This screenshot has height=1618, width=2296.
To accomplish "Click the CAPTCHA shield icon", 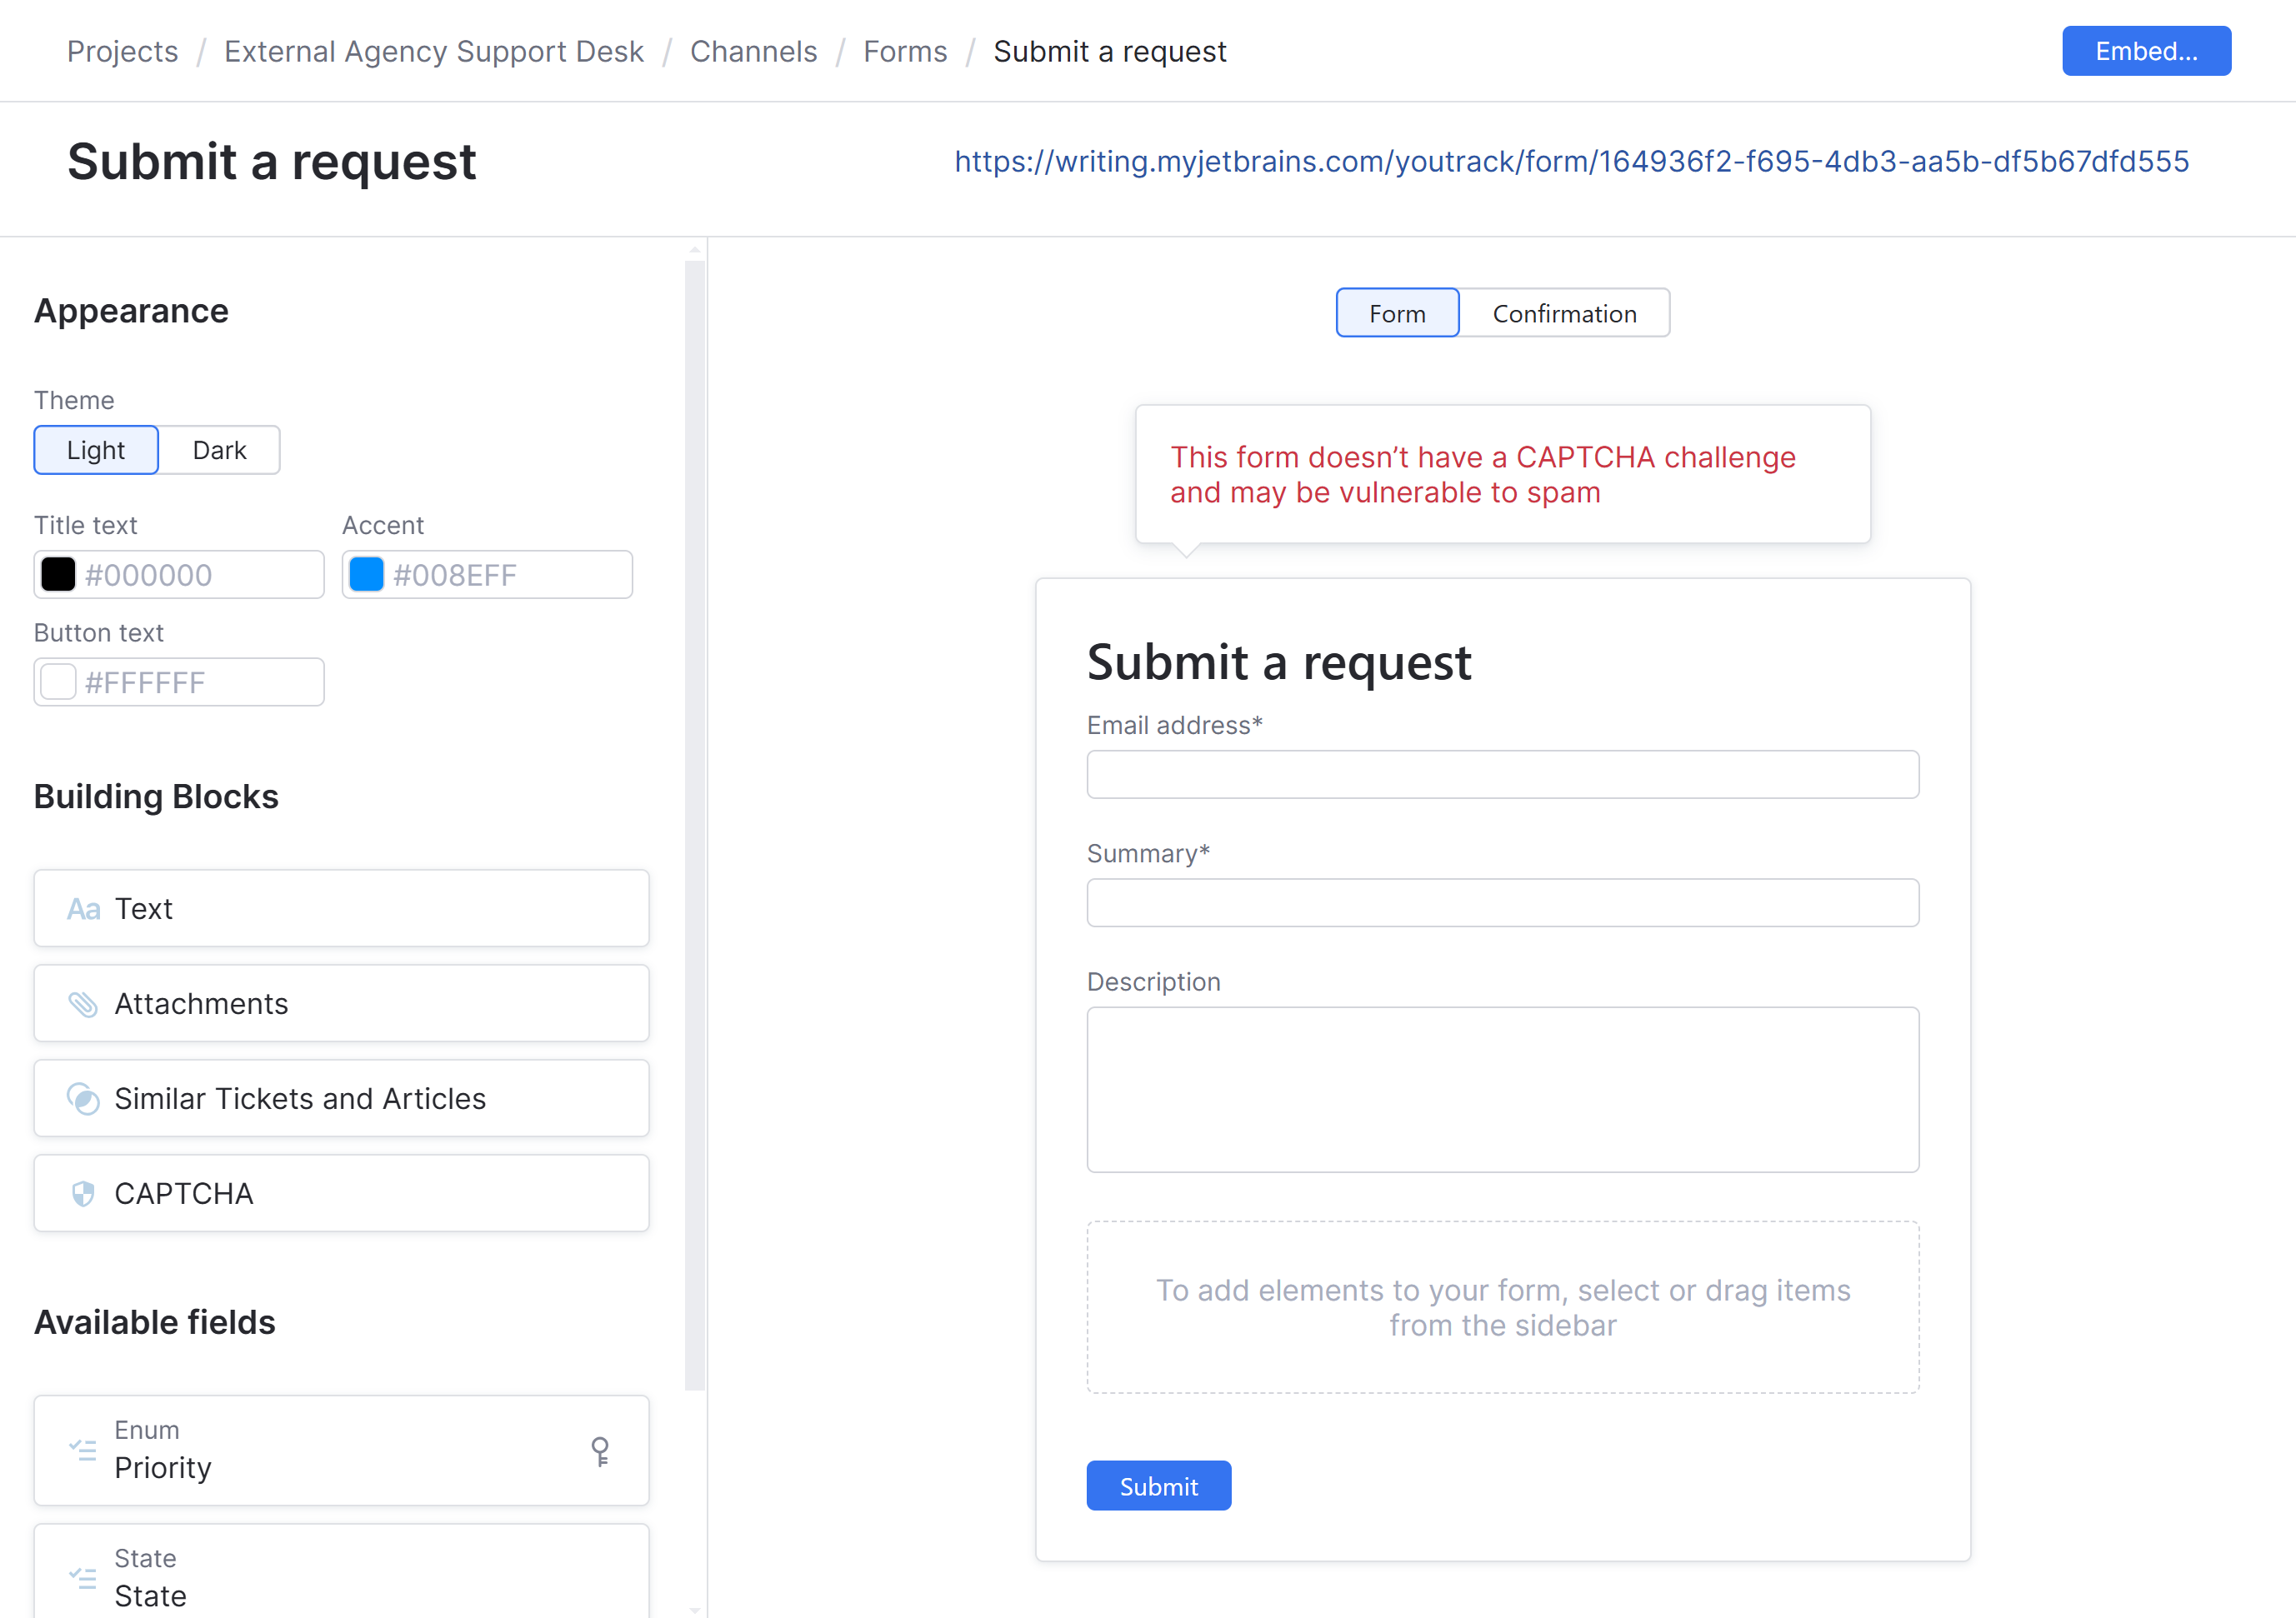I will 83,1194.
